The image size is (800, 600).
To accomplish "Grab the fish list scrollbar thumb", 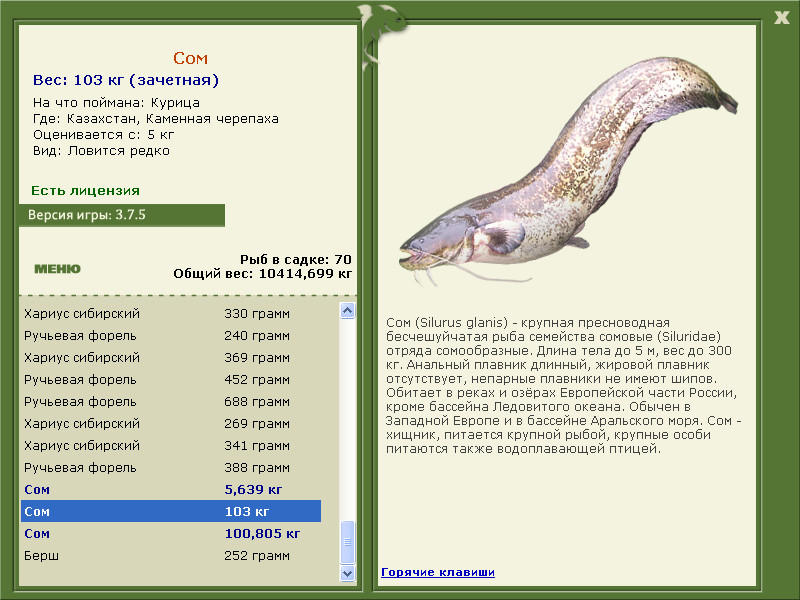I will (x=347, y=542).
